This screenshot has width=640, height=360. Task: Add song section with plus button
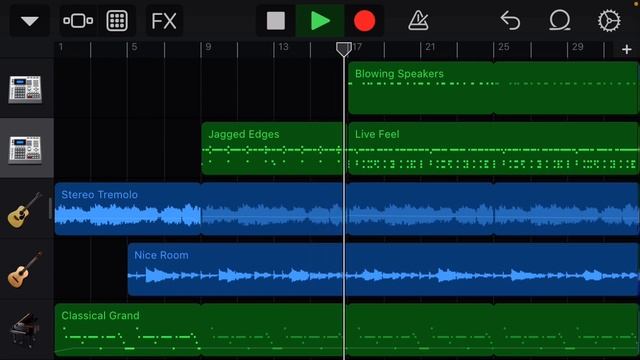pos(627,50)
